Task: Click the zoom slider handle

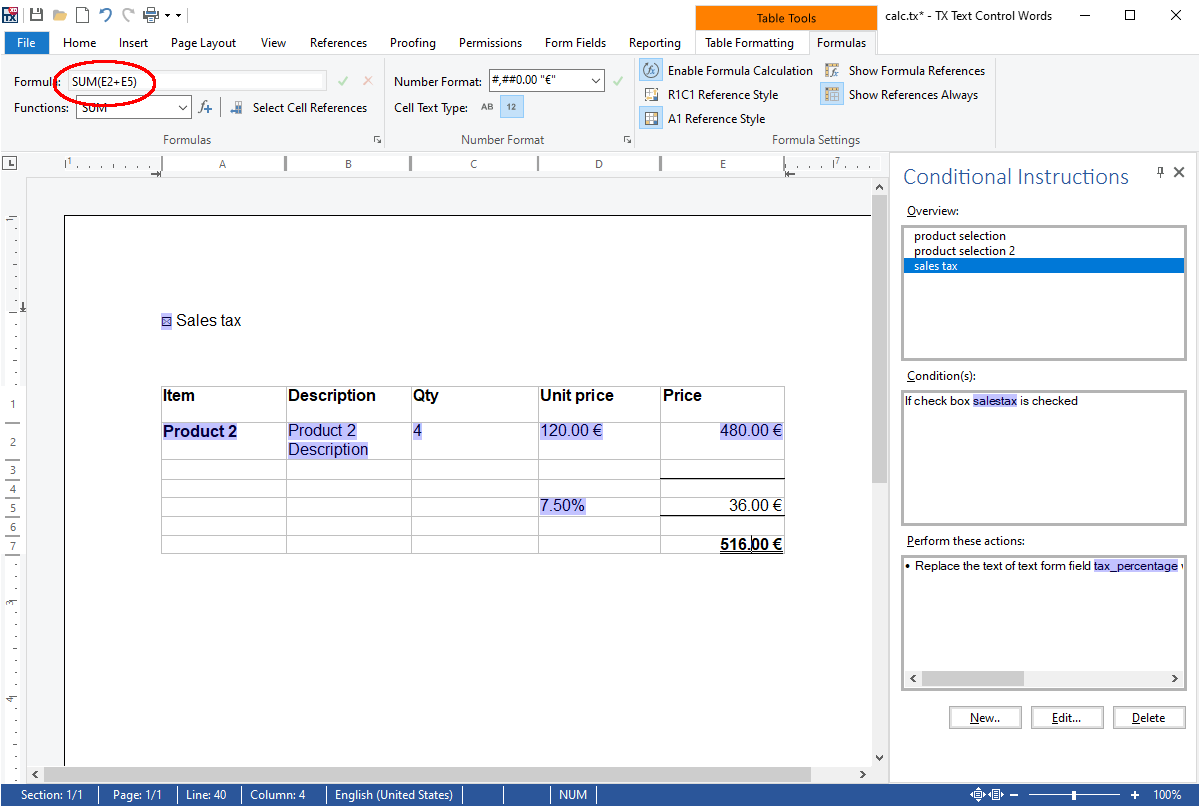Action: coord(1074,795)
